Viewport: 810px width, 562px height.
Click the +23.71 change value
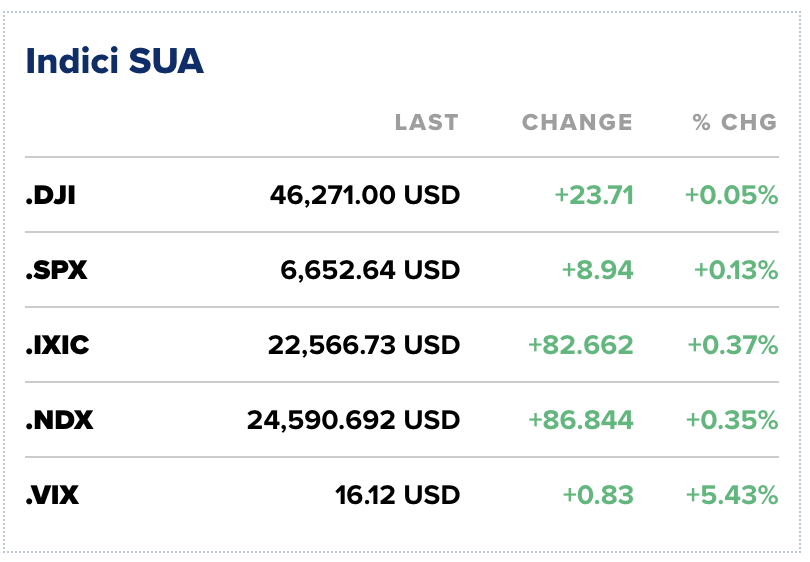coord(594,195)
